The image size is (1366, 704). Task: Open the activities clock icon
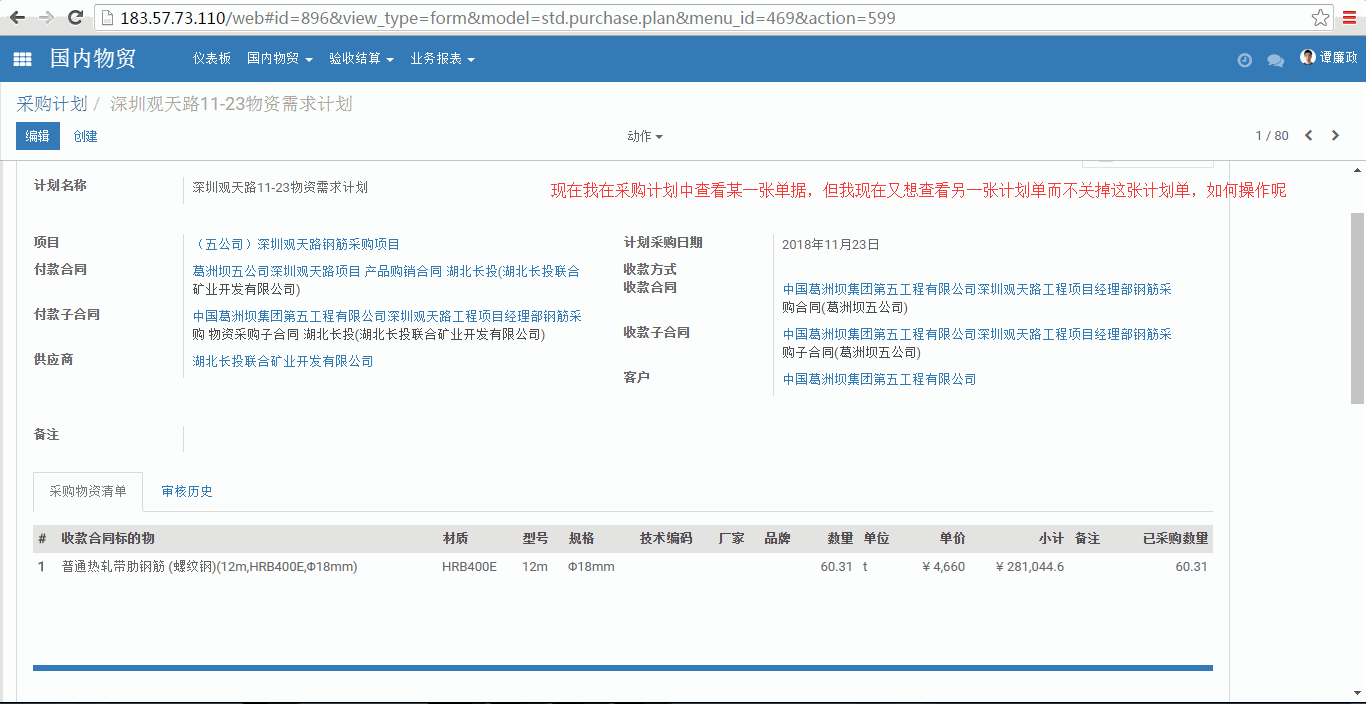tap(1244, 60)
